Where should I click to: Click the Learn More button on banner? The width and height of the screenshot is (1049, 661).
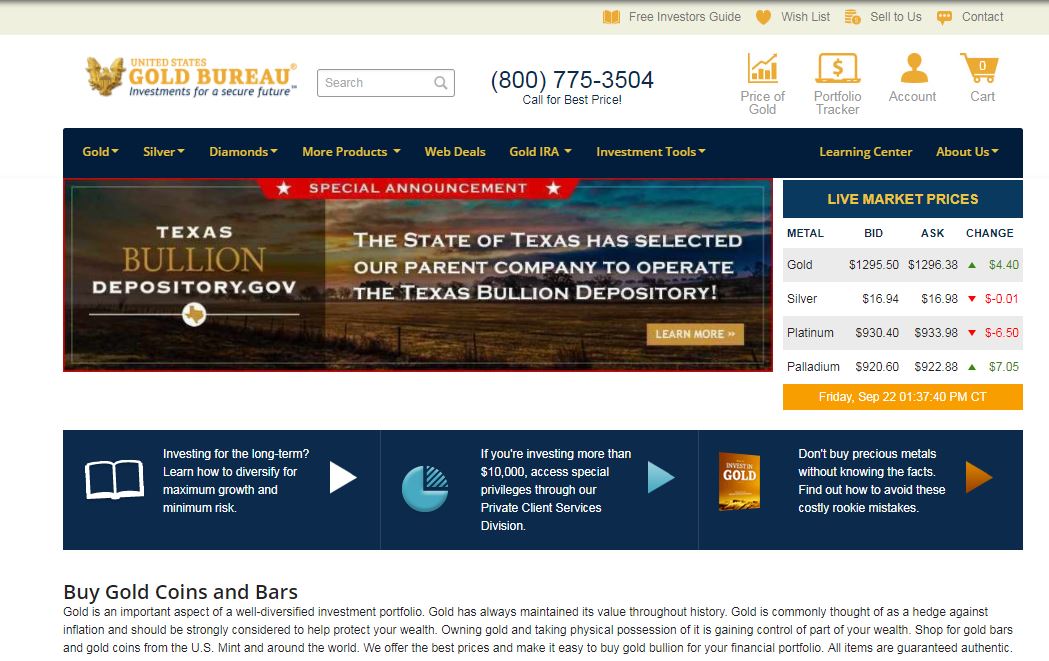click(695, 334)
